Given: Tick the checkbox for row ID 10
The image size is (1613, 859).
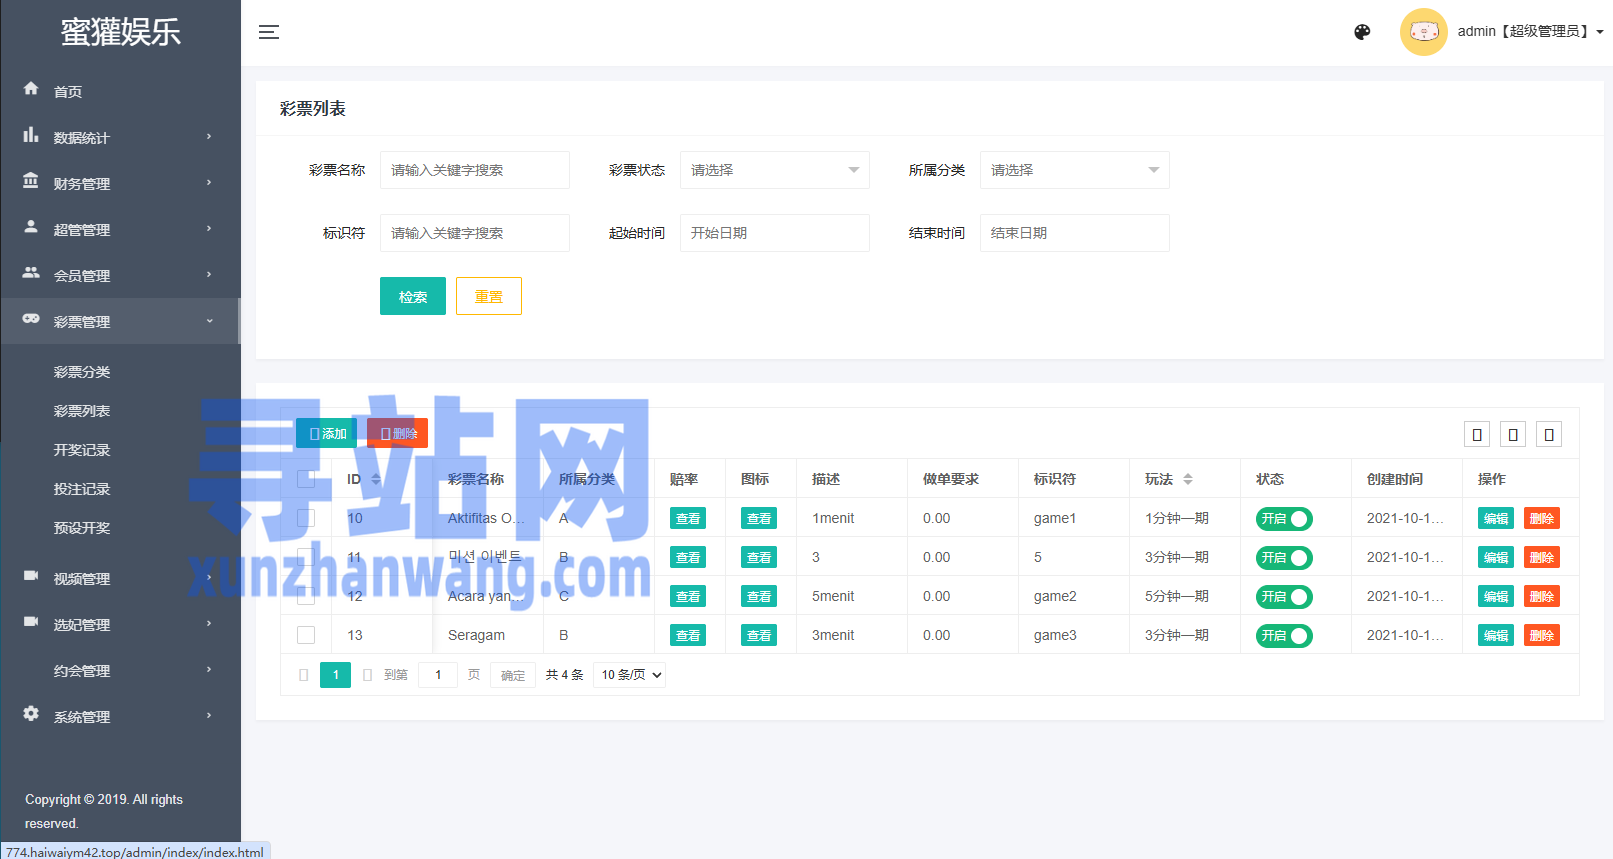Looking at the screenshot, I should click(x=306, y=518).
